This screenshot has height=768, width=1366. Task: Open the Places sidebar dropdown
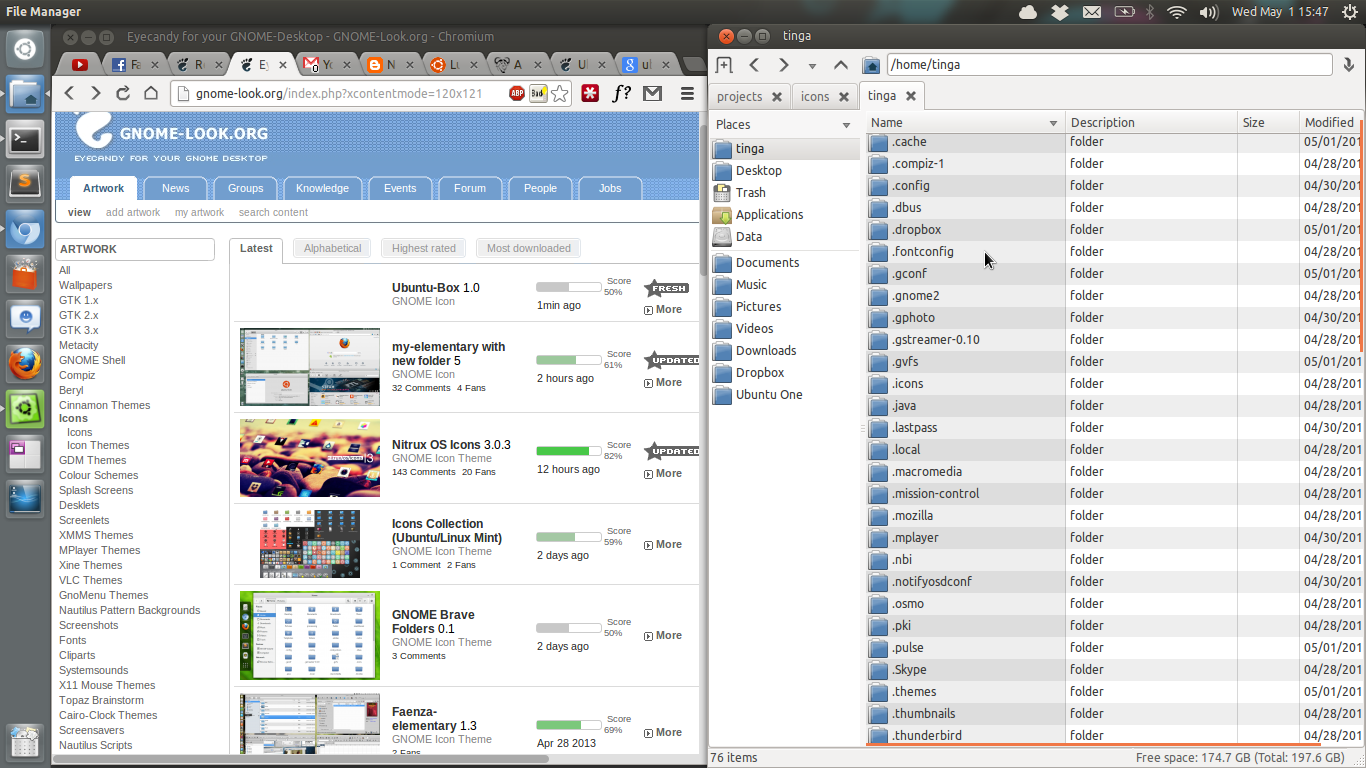point(846,125)
